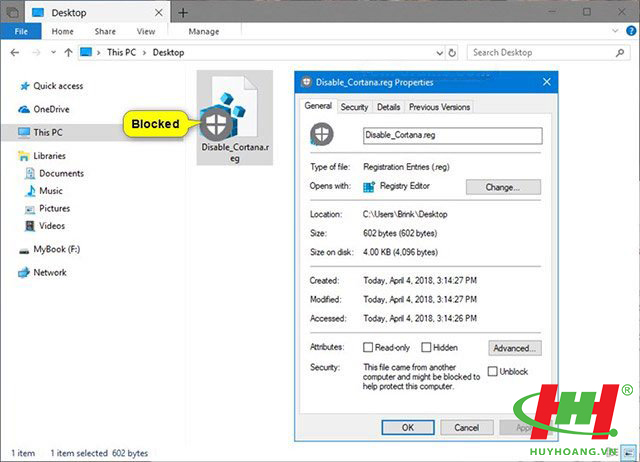Go up one folder level

[68, 53]
